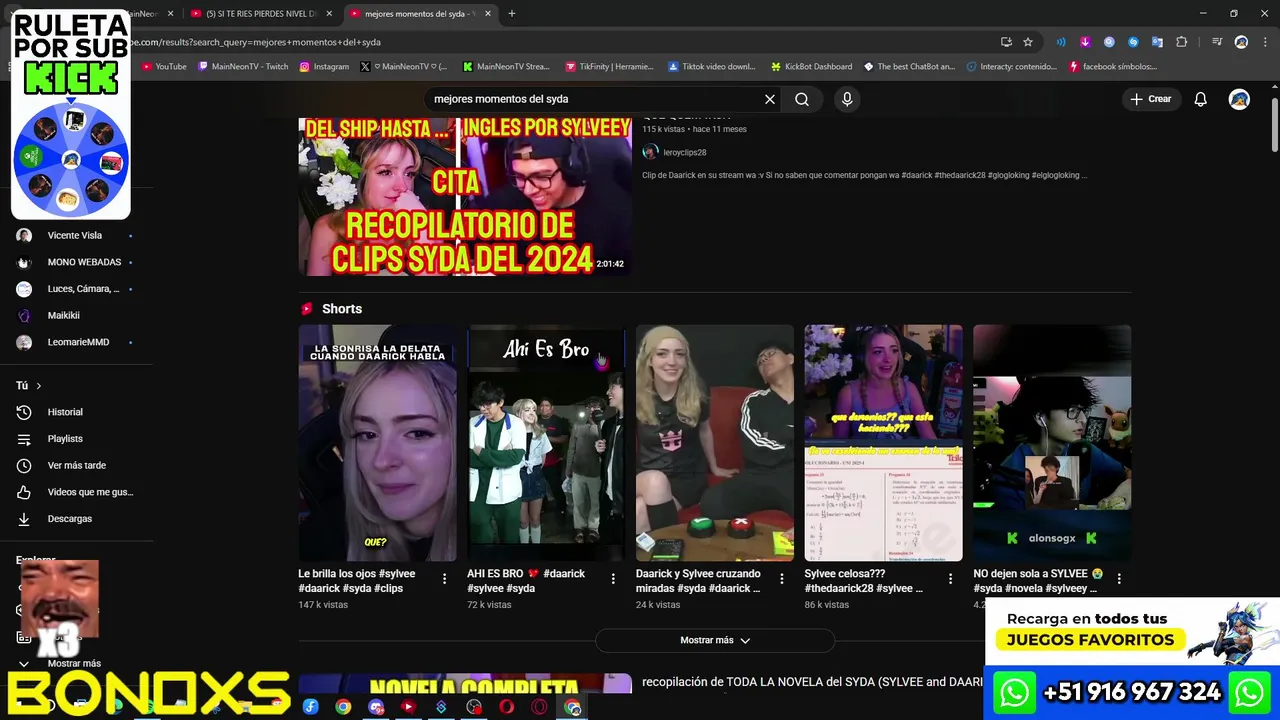Open 'Videos que me gustan' in sidebar
The height and width of the screenshot is (720, 1280).
point(77,492)
